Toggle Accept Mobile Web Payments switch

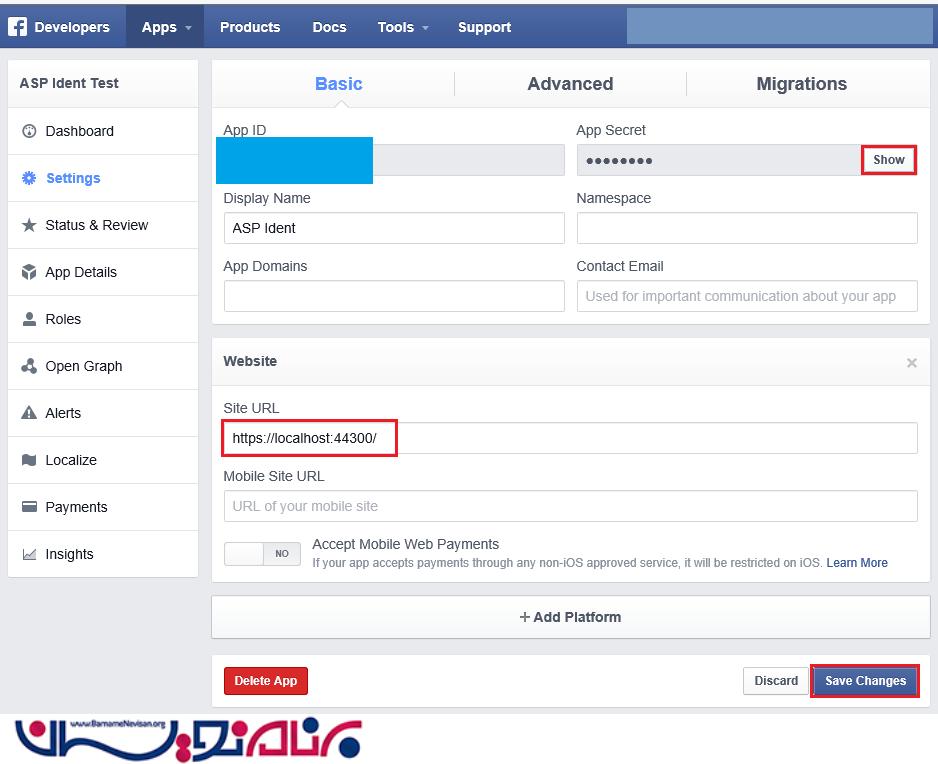pos(263,553)
